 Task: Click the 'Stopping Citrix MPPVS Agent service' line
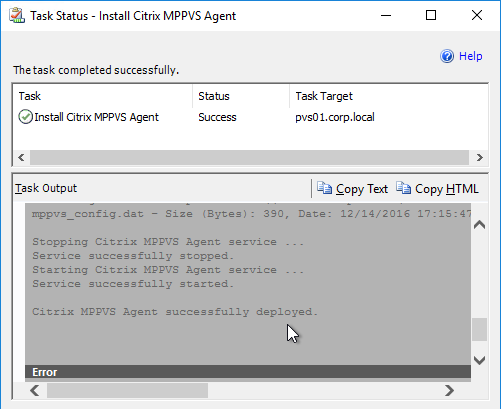(168, 242)
